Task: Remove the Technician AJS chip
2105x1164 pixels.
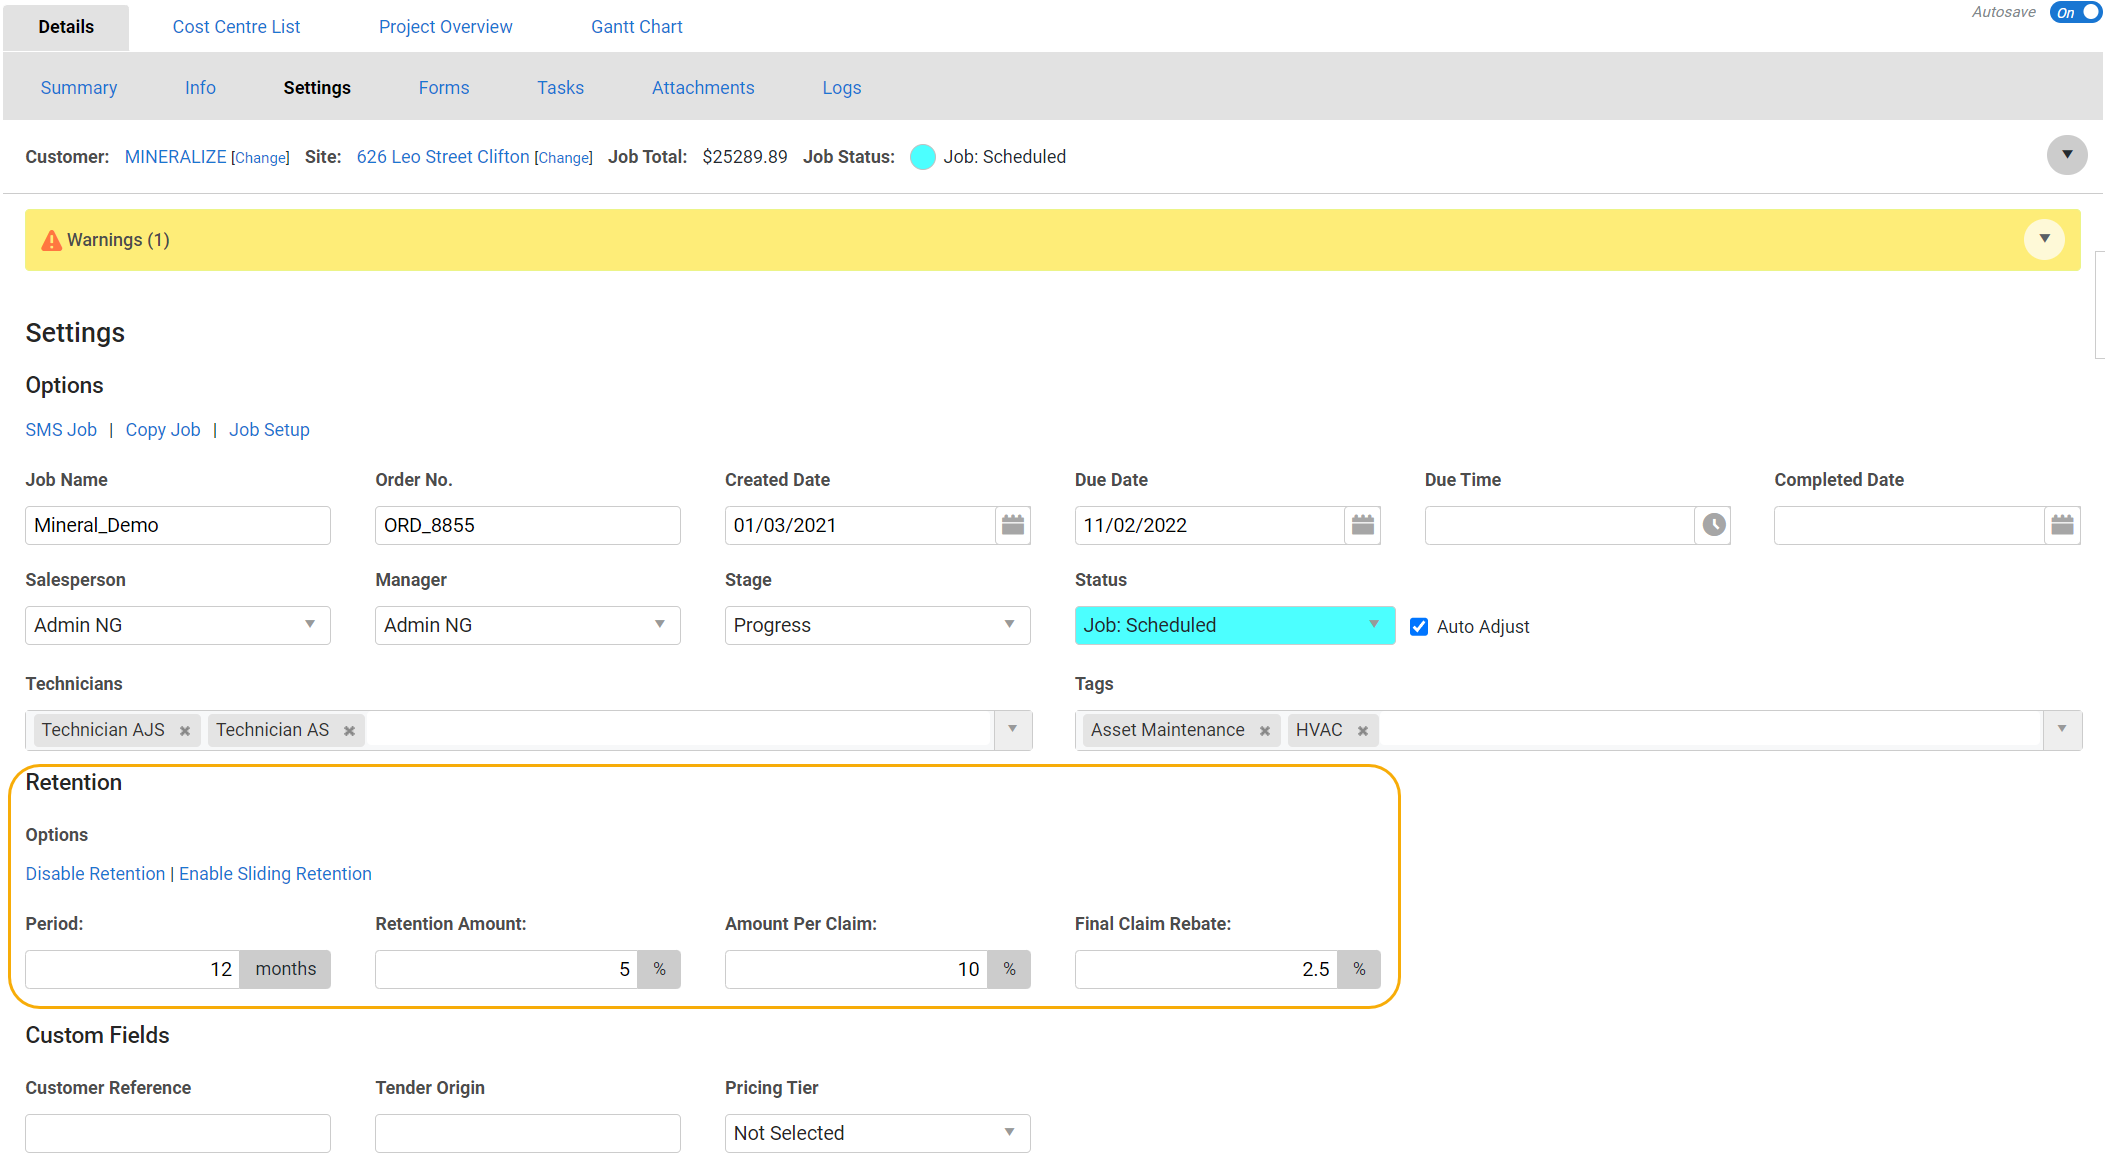Action: (x=185, y=731)
